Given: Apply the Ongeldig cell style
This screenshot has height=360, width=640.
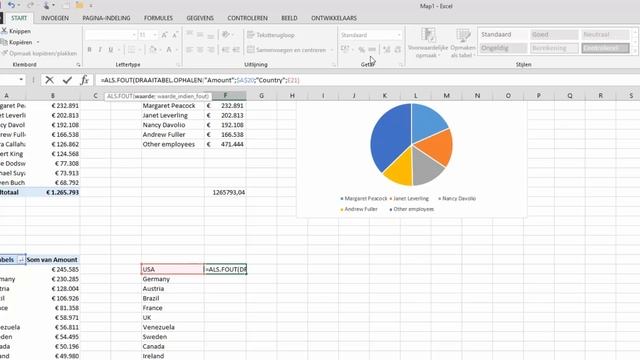Looking at the screenshot, I should 503,48.
